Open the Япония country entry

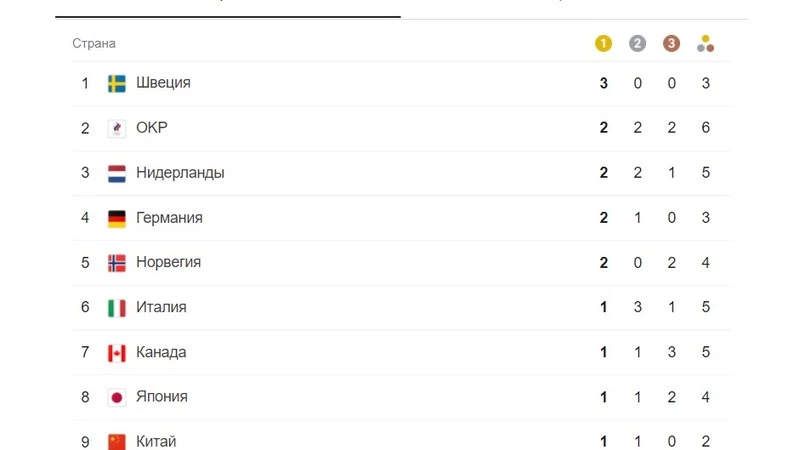(x=161, y=397)
